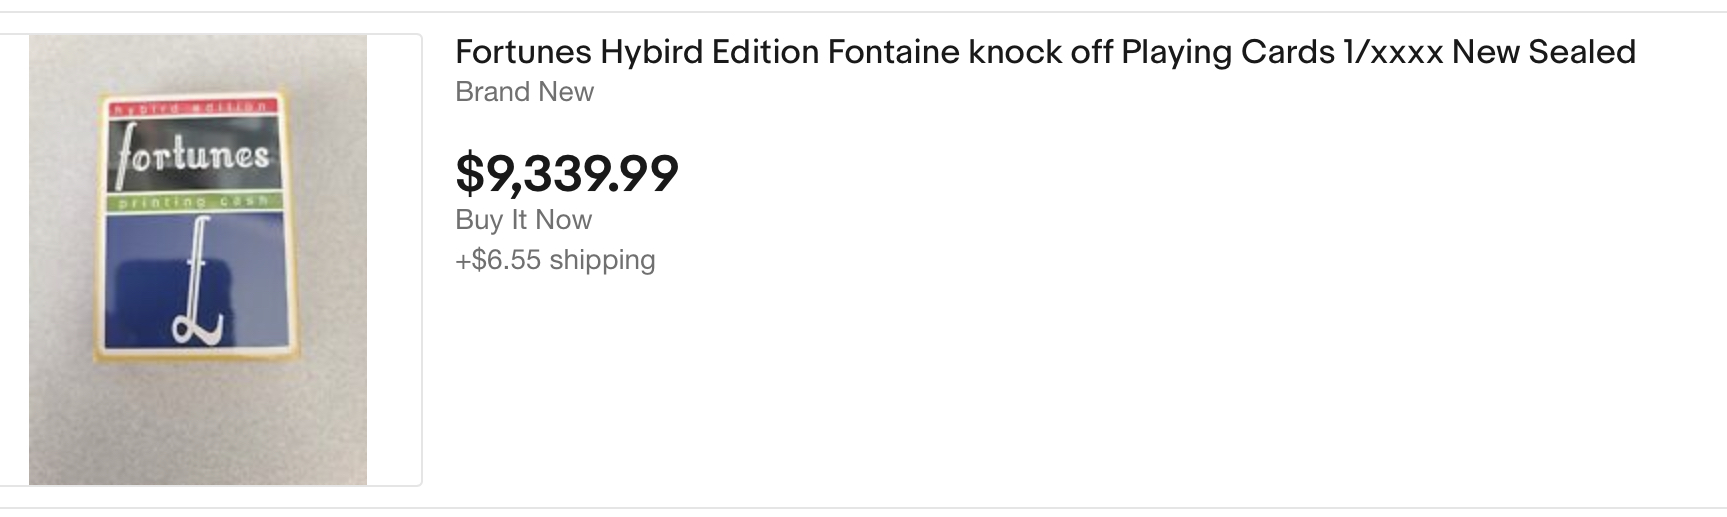The height and width of the screenshot is (517, 1727).
Task: Open the Fortunes Hybird Edition listing title
Action: click(1044, 52)
